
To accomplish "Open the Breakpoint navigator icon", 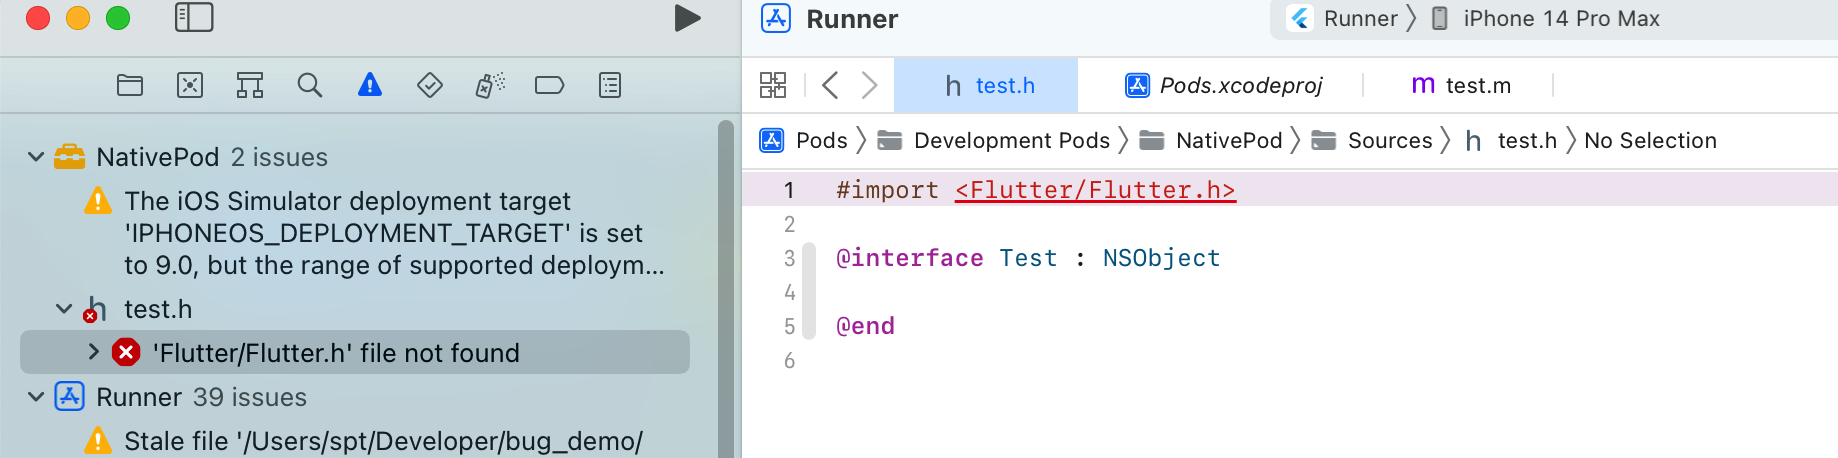I will pos(550,86).
